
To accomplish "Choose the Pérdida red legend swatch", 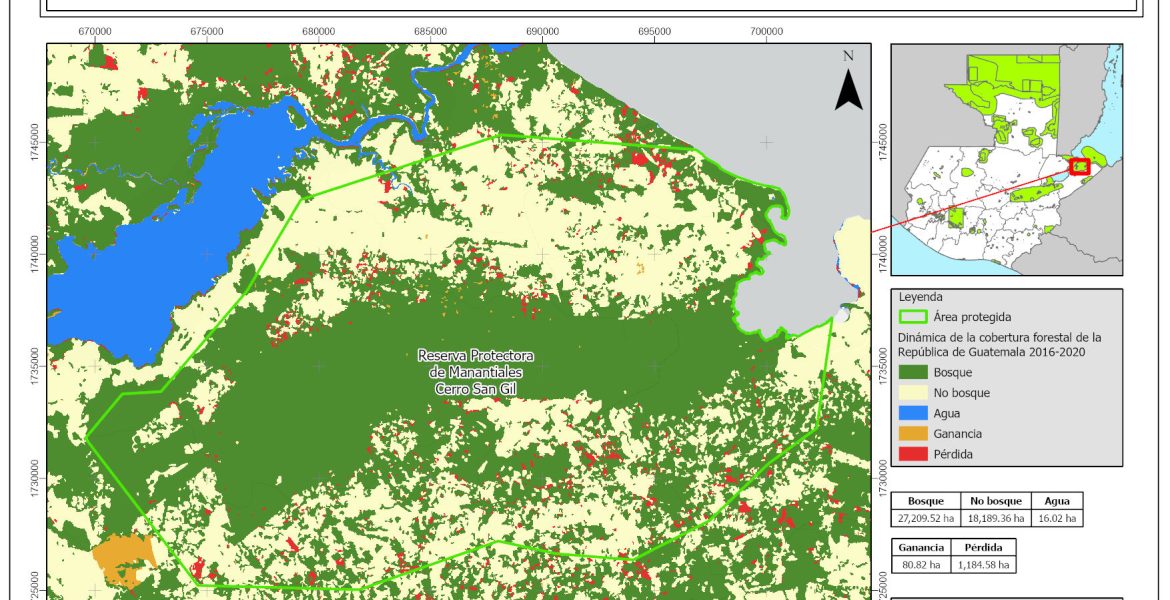I will (x=911, y=454).
